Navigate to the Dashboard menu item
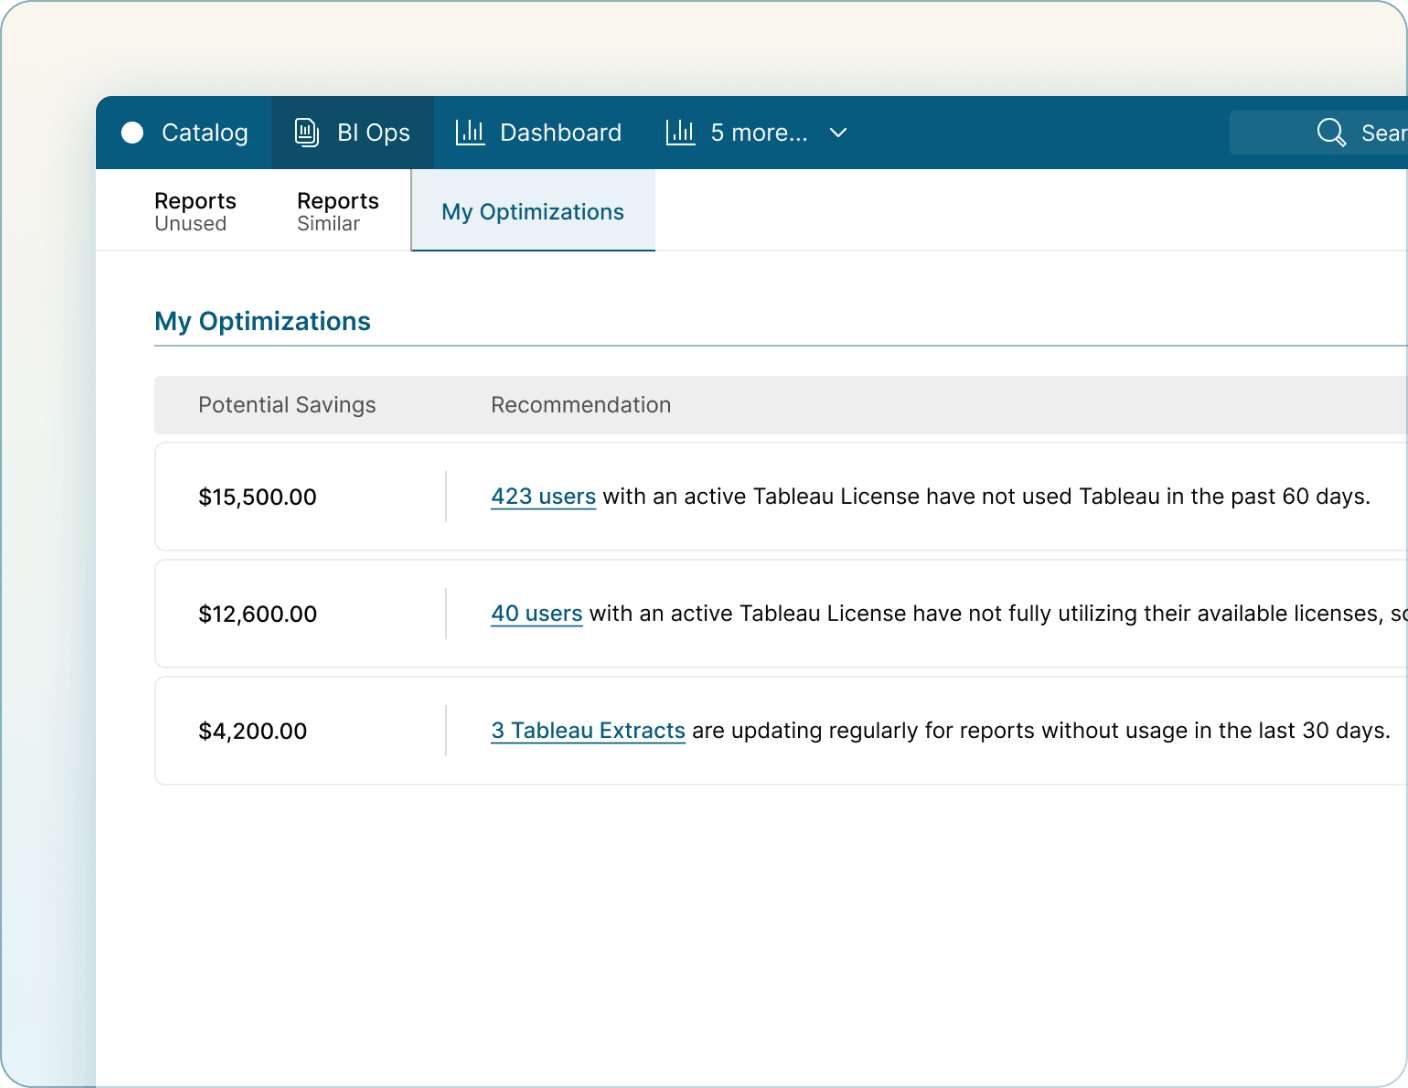Screen dimensions: 1408x1088 click(561, 132)
